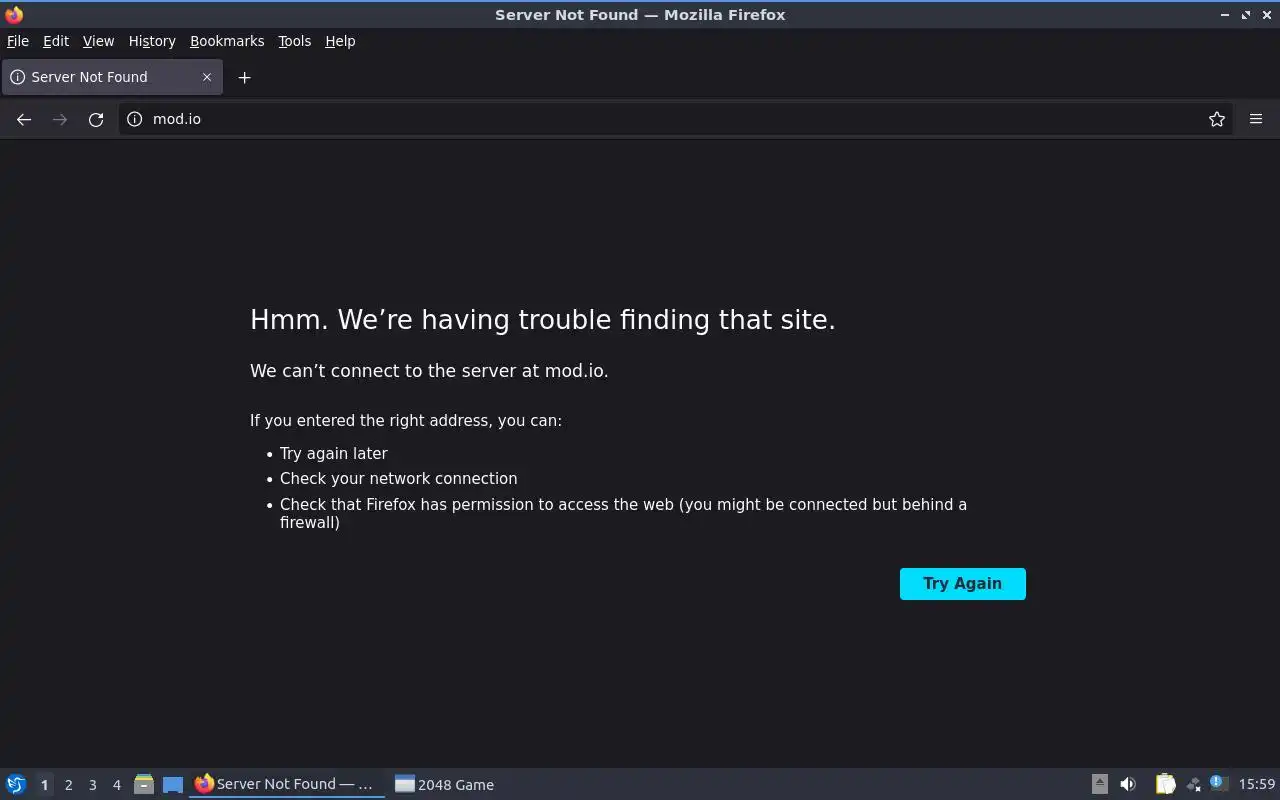The width and height of the screenshot is (1280, 800).
Task: Open the volume control
Action: [x=1128, y=785]
